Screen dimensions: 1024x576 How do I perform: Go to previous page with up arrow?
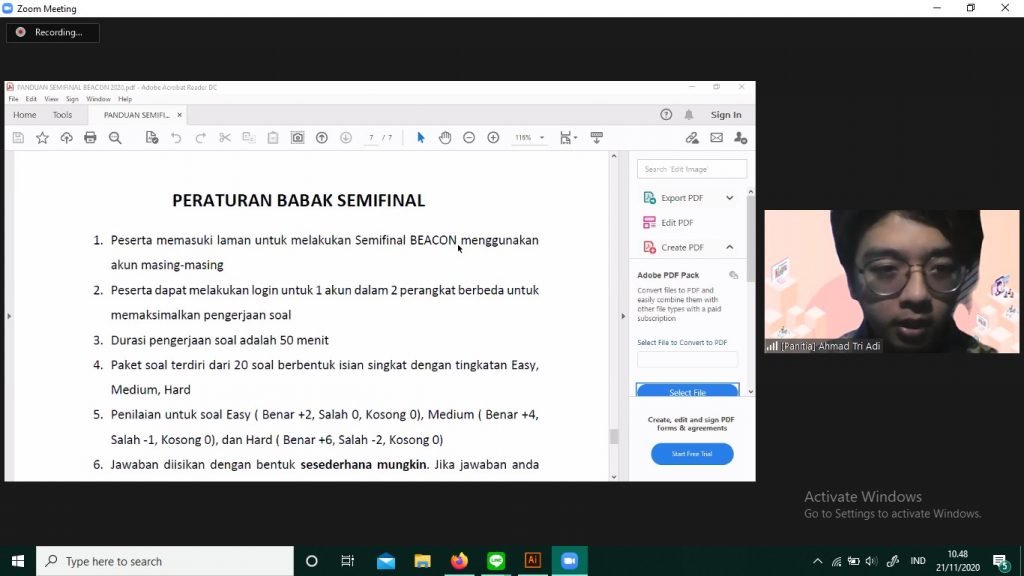pyautogui.click(x=322, y=138)
